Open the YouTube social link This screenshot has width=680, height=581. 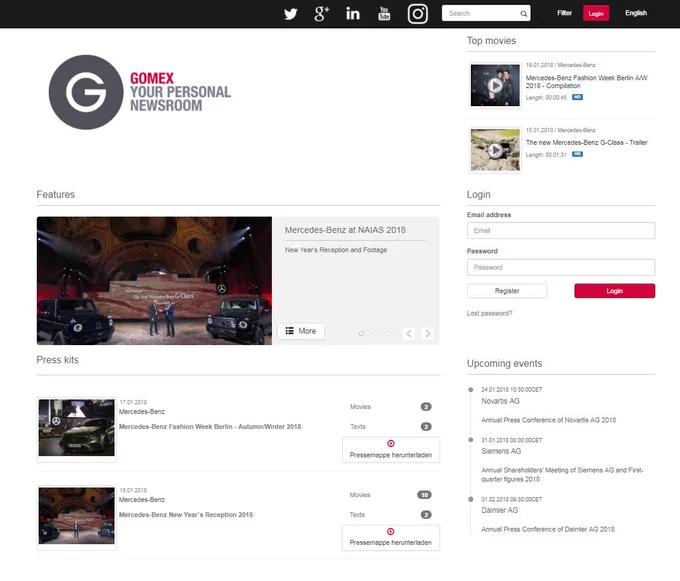[x=384, y=13]
